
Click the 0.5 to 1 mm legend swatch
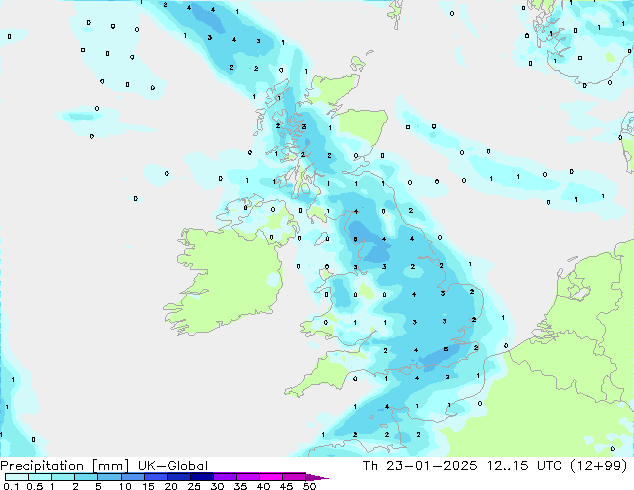(x=40, y=477)
